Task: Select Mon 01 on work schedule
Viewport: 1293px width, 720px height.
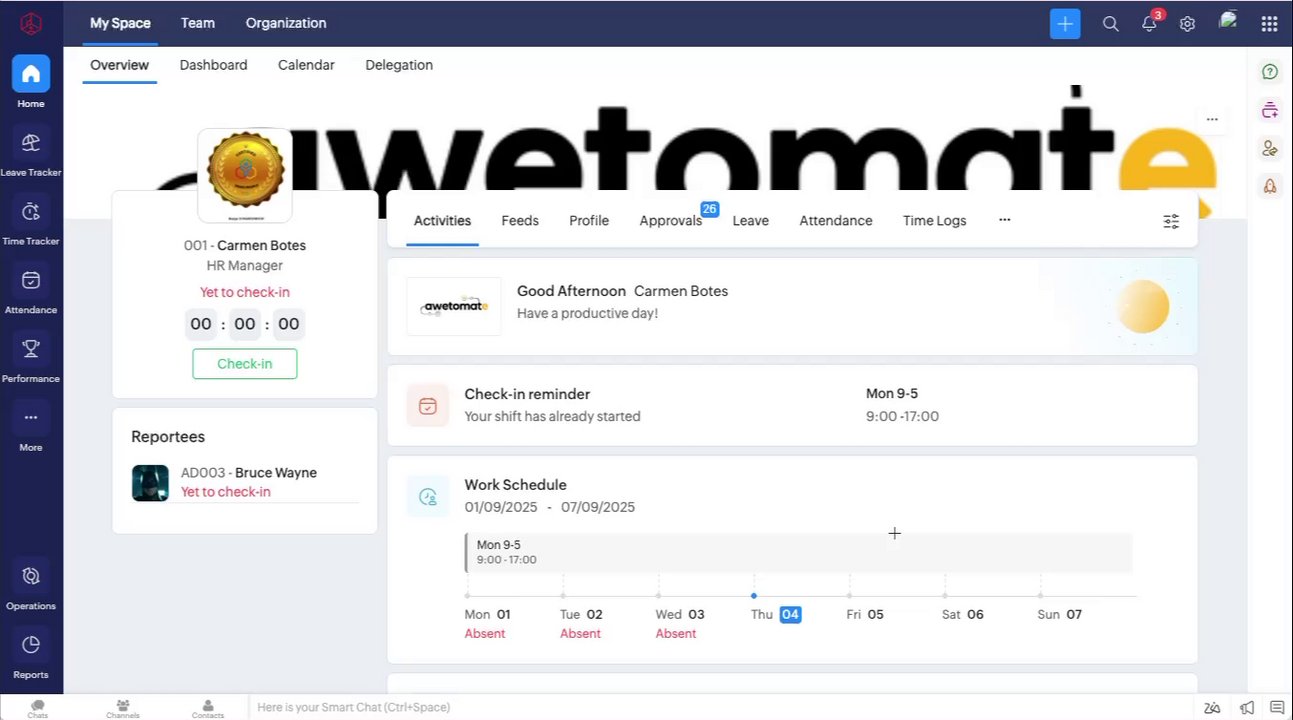Action: tap(488, 614)
